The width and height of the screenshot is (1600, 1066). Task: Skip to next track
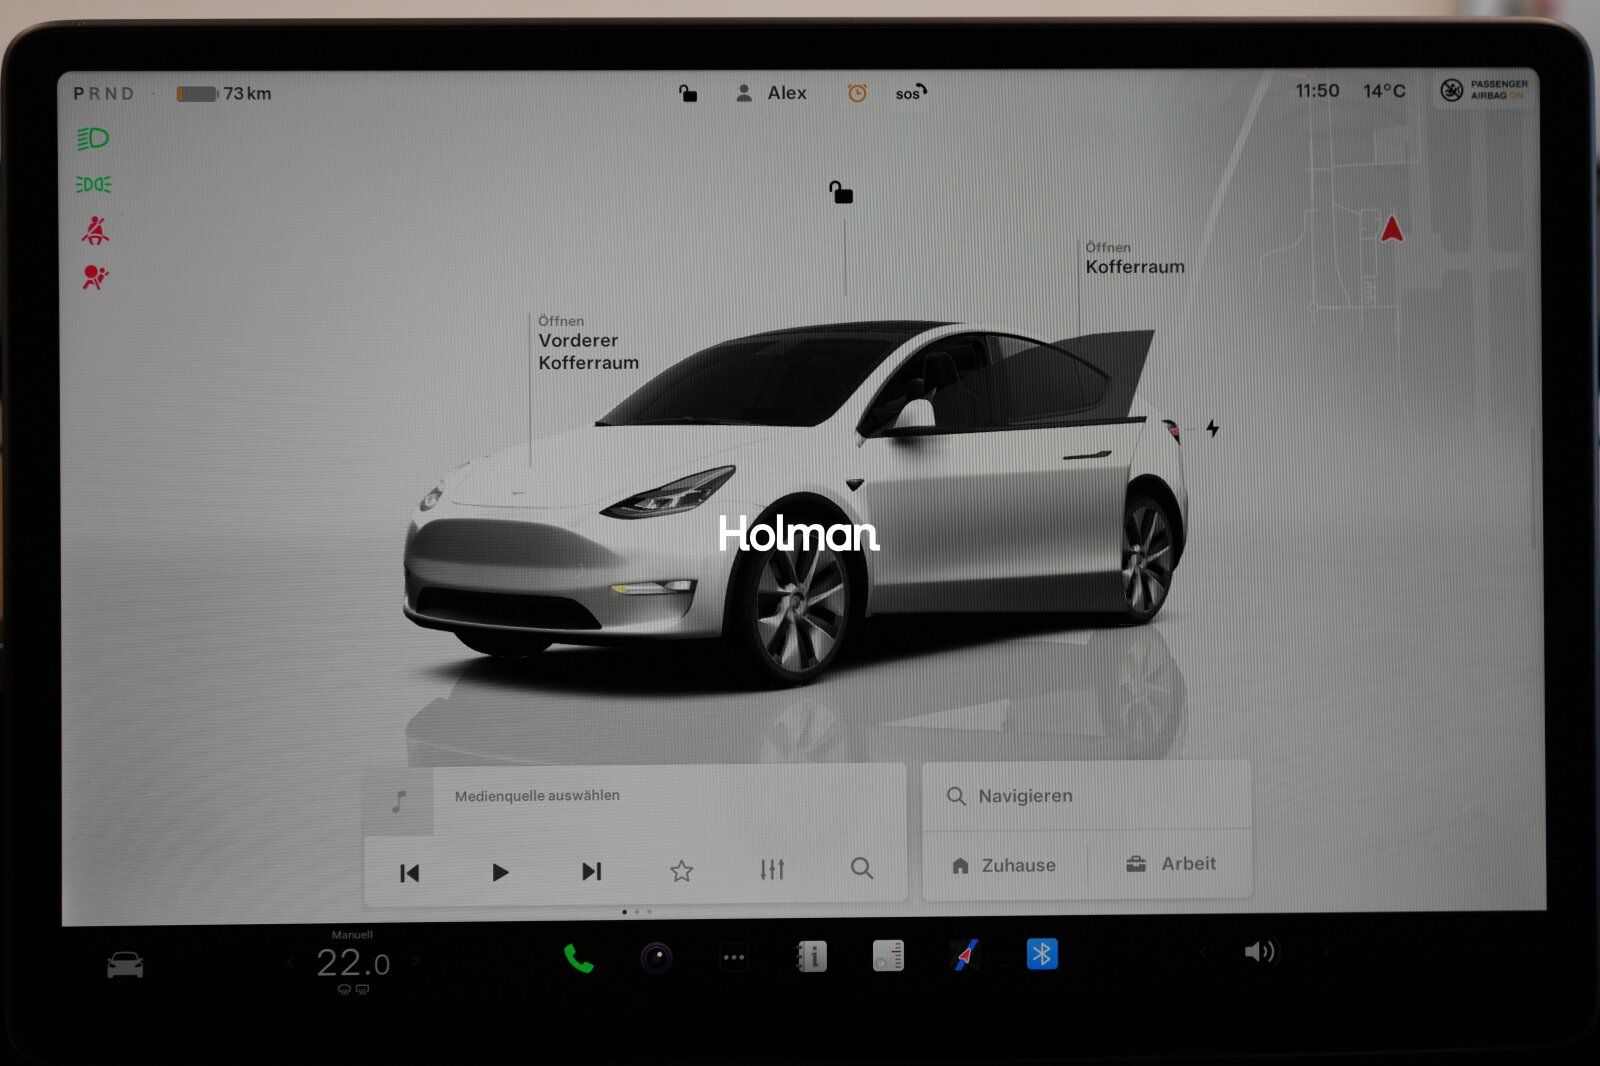(591, 871)
